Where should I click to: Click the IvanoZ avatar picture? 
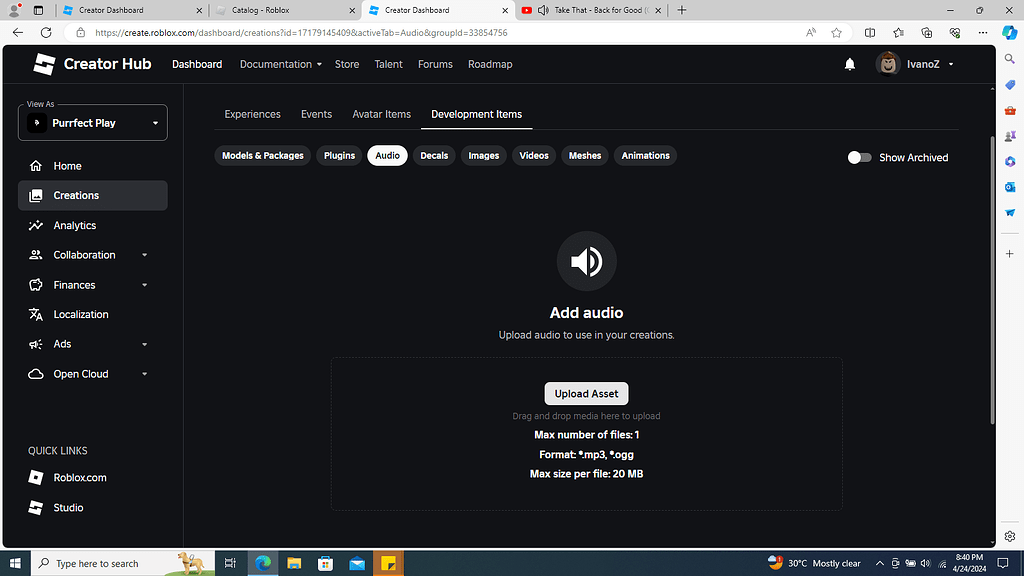coord(888,64)
